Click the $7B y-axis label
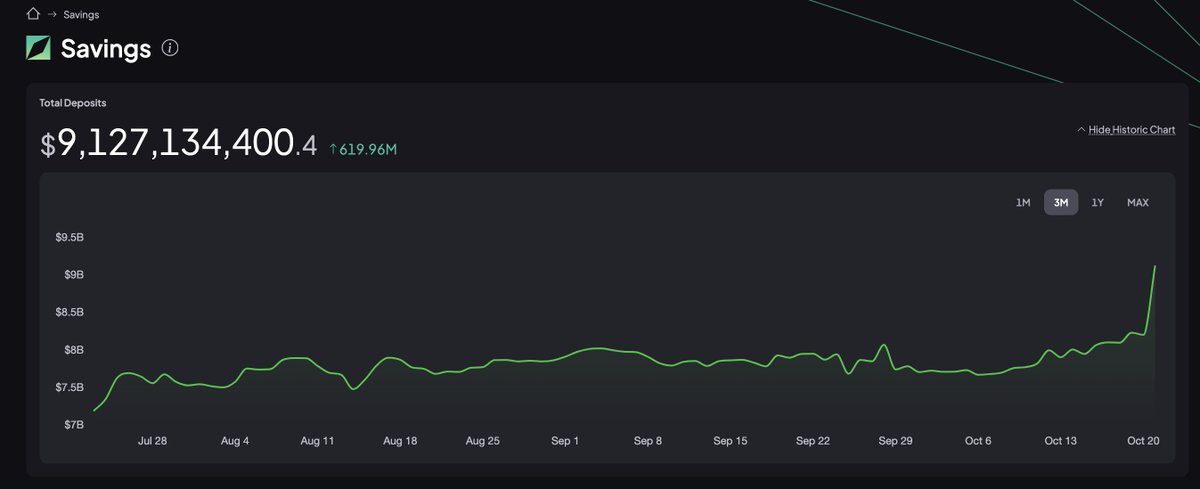 coord(73,425)
